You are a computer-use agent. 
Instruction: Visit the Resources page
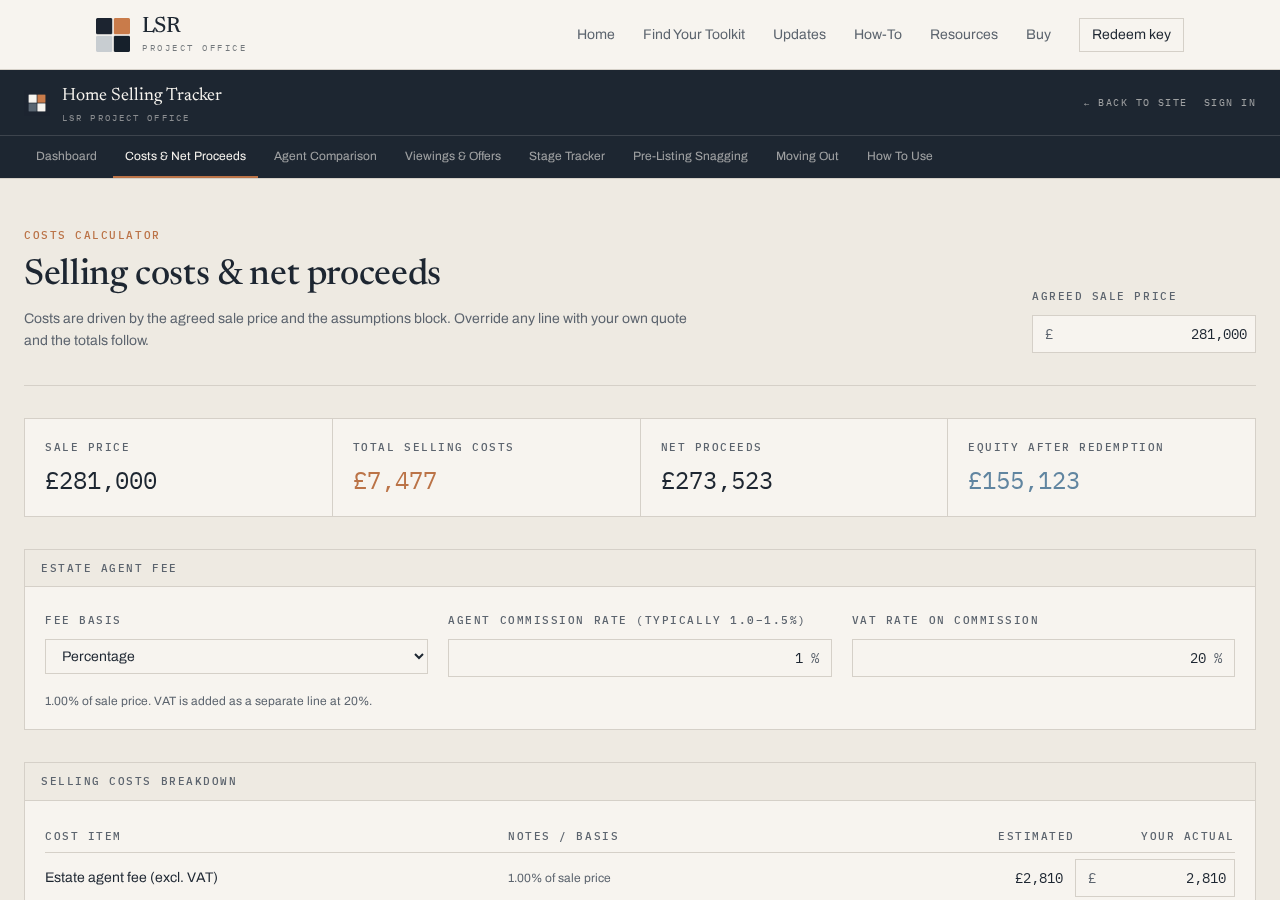click(964, 35)
